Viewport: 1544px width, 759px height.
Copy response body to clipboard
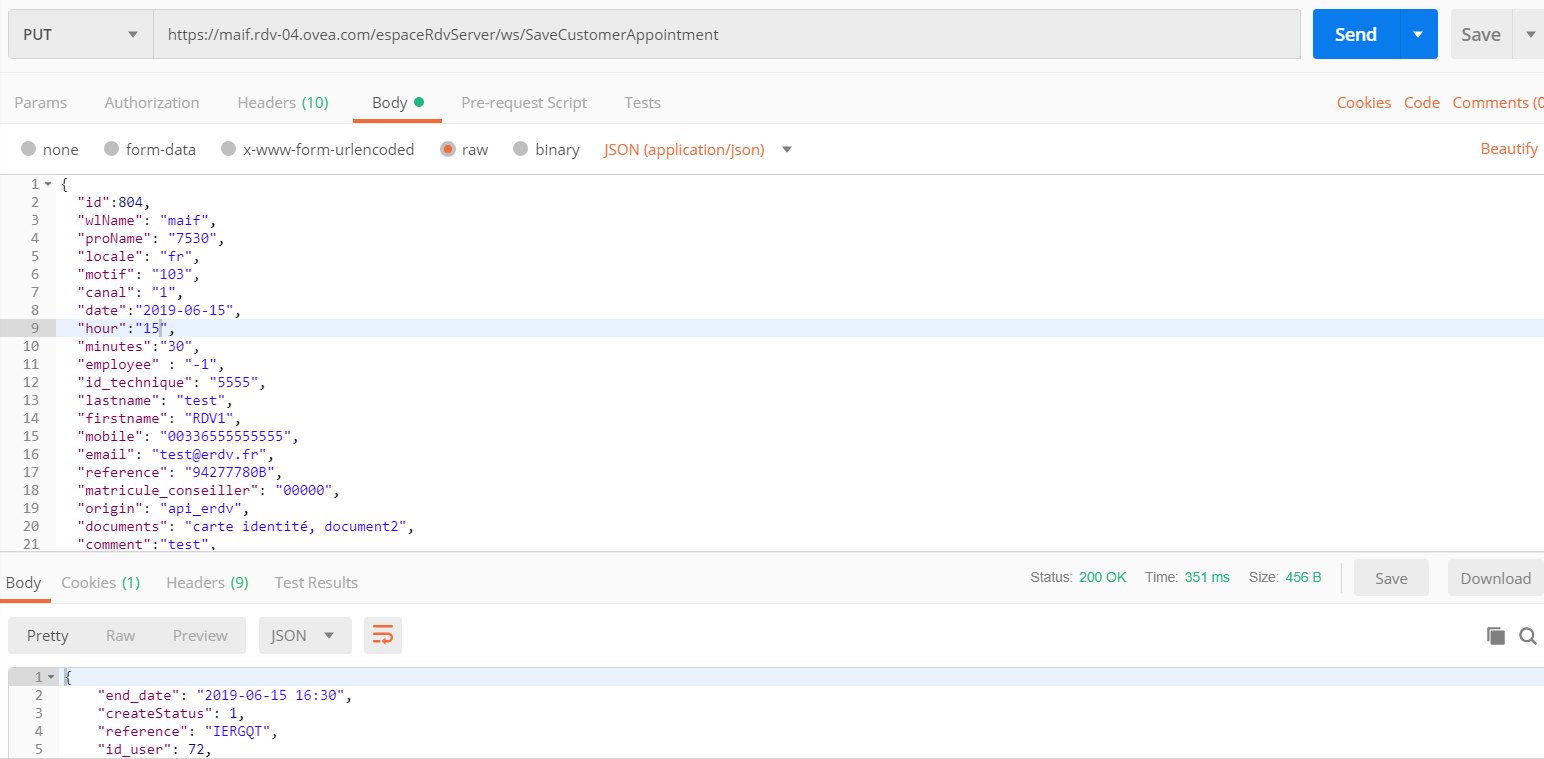coord(1496,636)
